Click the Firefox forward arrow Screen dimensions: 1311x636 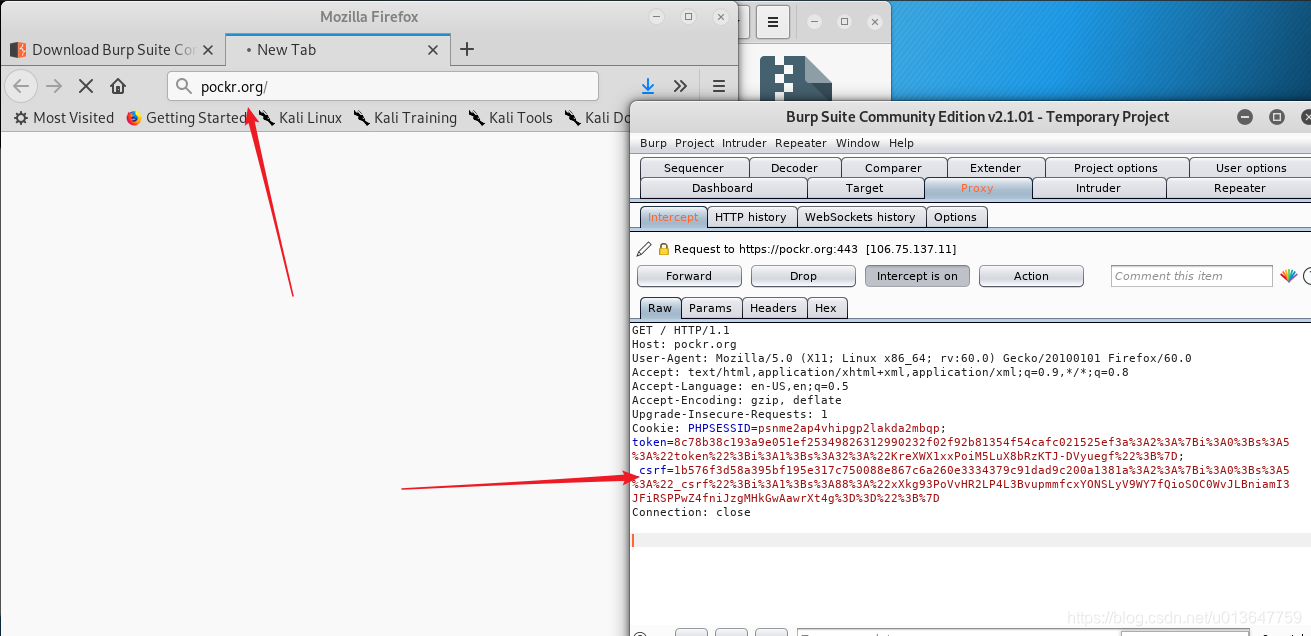pyautogui.click(x=54, y=86)
